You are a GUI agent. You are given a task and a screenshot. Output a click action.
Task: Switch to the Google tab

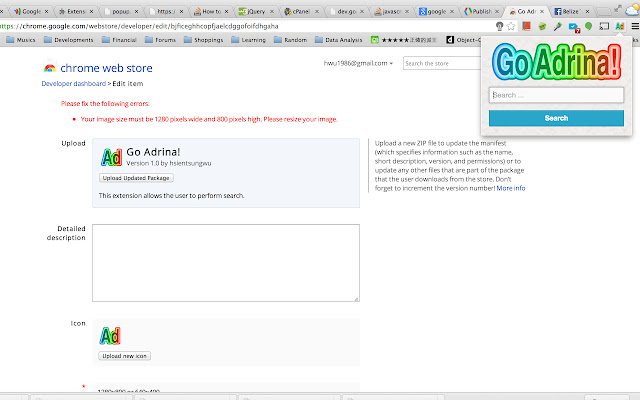coord(31,11)
